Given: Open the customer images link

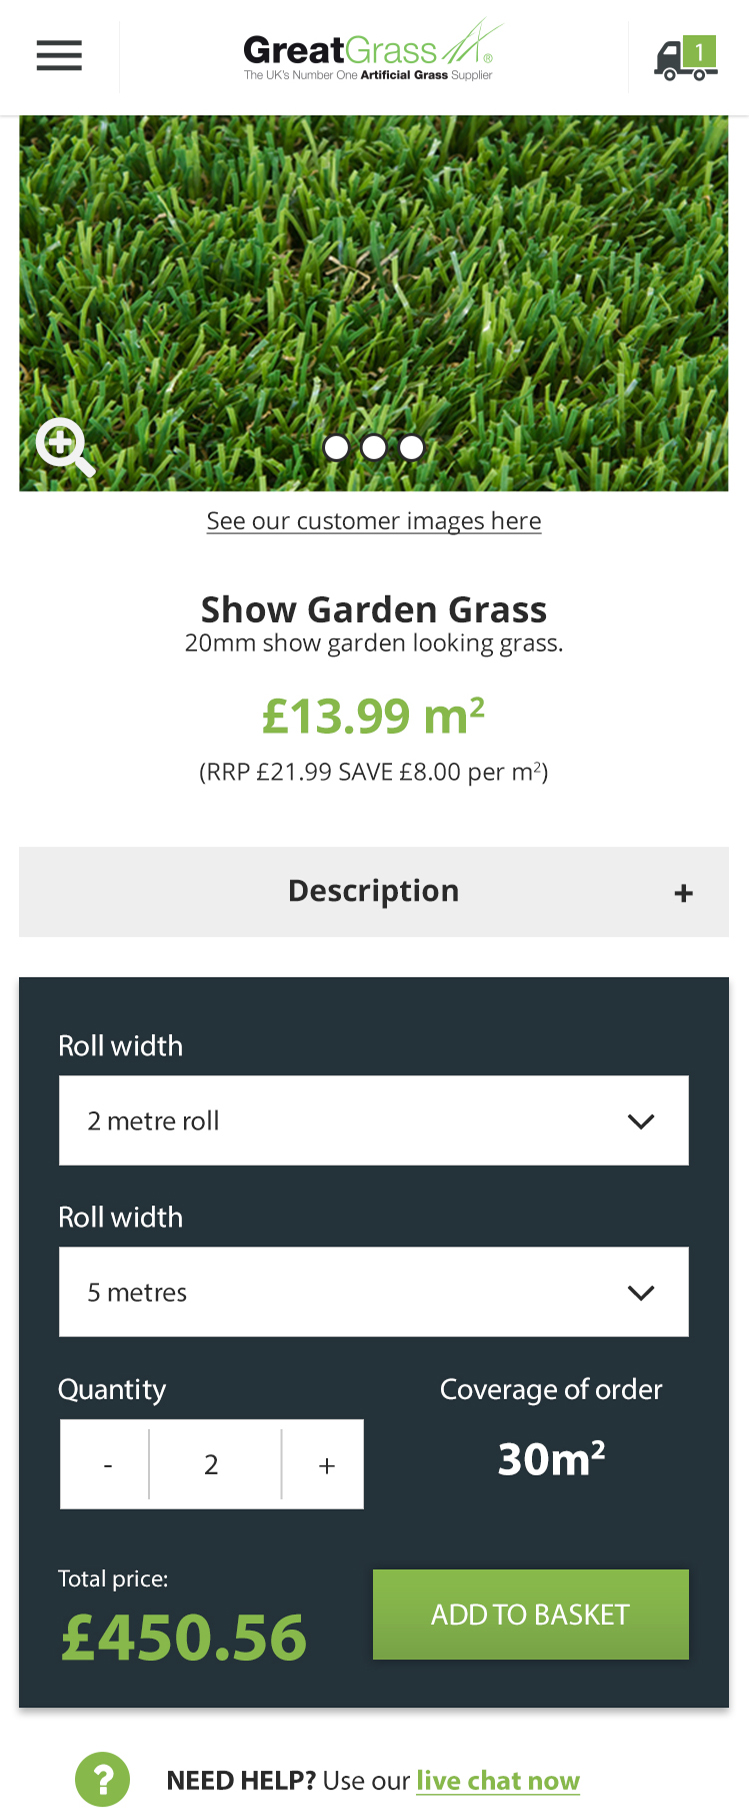Looking at the screenshot, I should 373,521.
